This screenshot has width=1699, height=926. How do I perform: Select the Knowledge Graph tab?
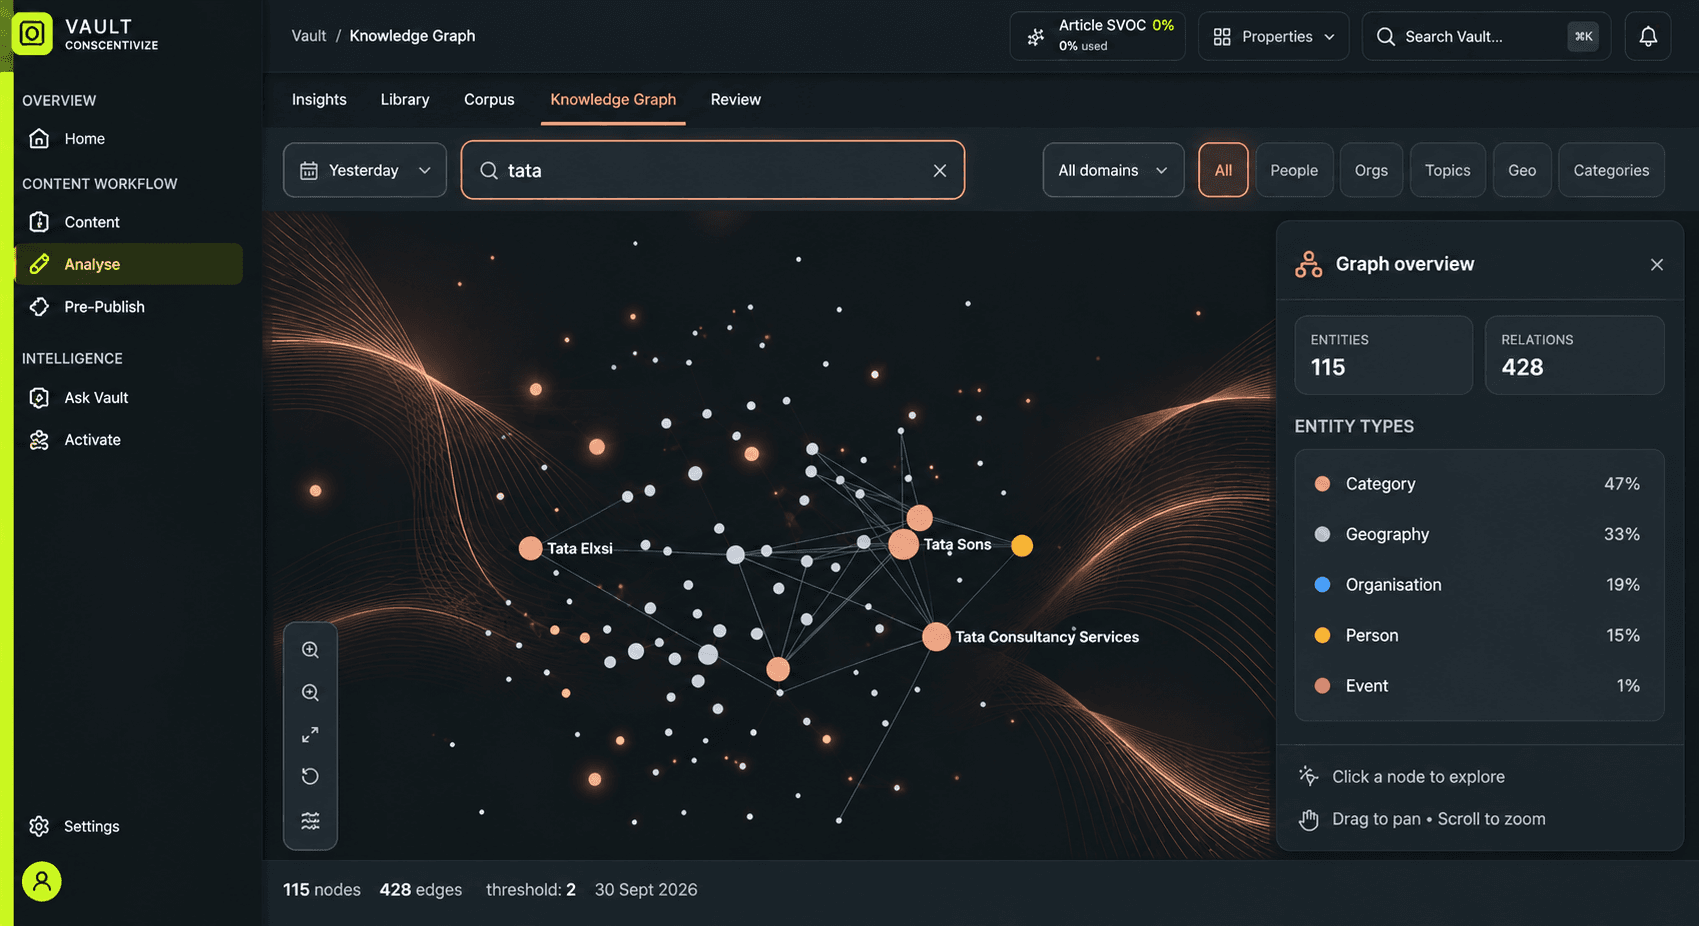[x=613, y=100]
